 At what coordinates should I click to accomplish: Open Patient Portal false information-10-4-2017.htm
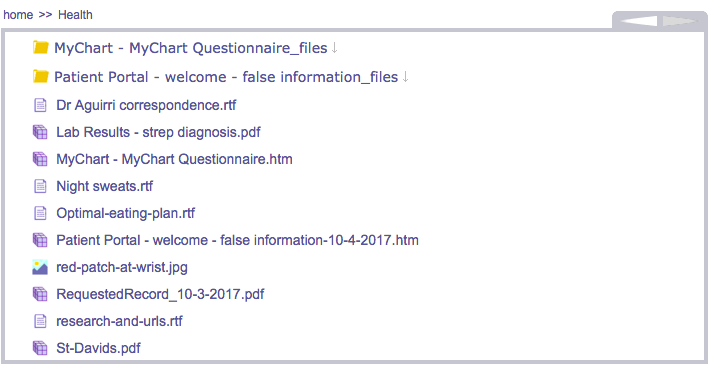[238, 240]
